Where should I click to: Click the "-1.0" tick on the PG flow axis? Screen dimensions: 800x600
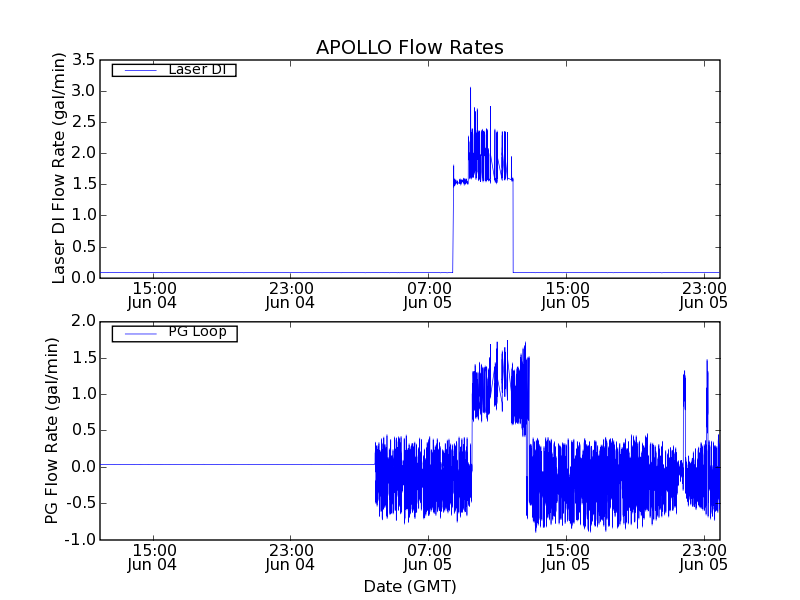[81, 540]
